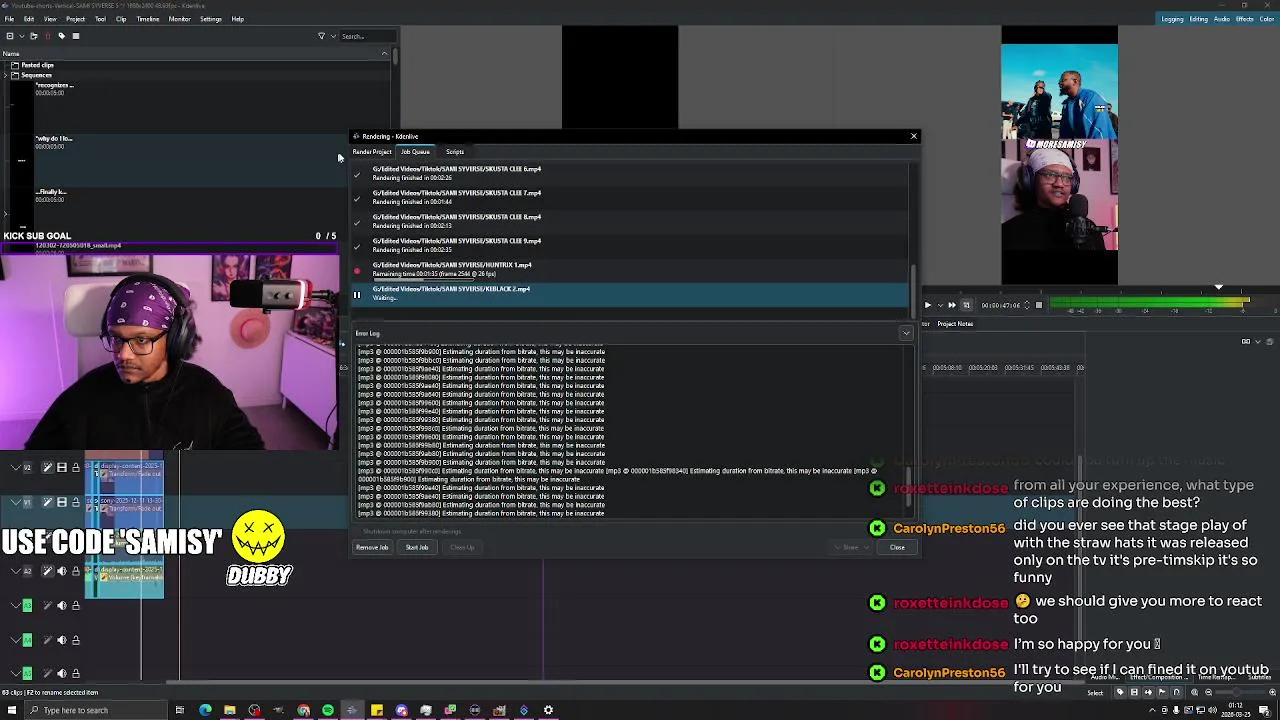Hide video on V2 track

61,468
